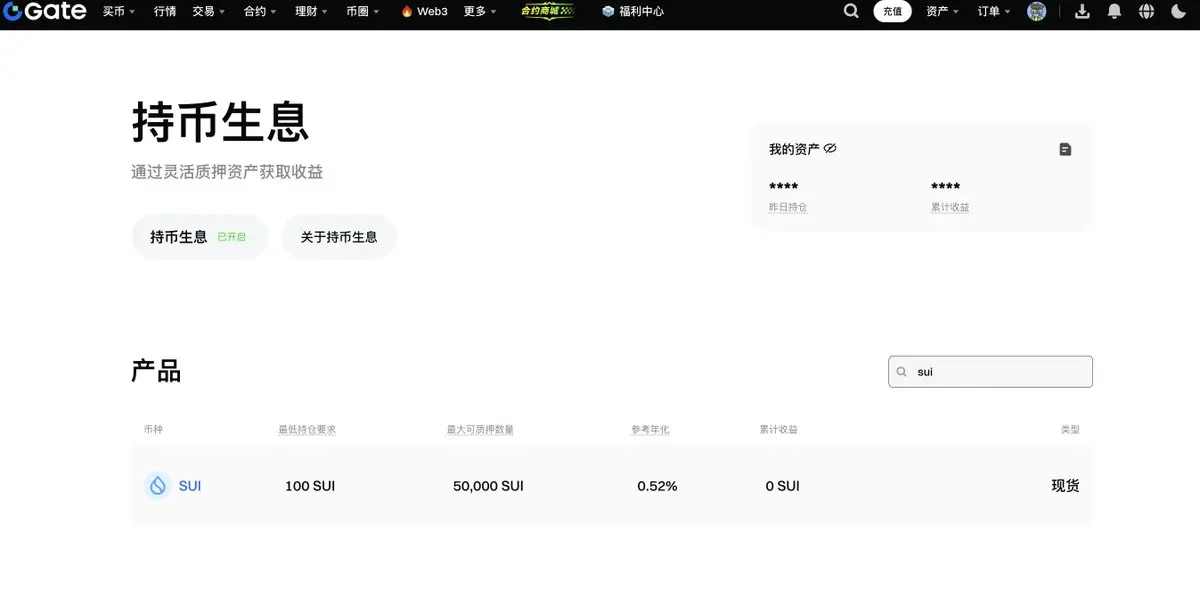Expand the 币圈 dropdown
Screen dimensions: 1200x607
[x=363, y=11]
